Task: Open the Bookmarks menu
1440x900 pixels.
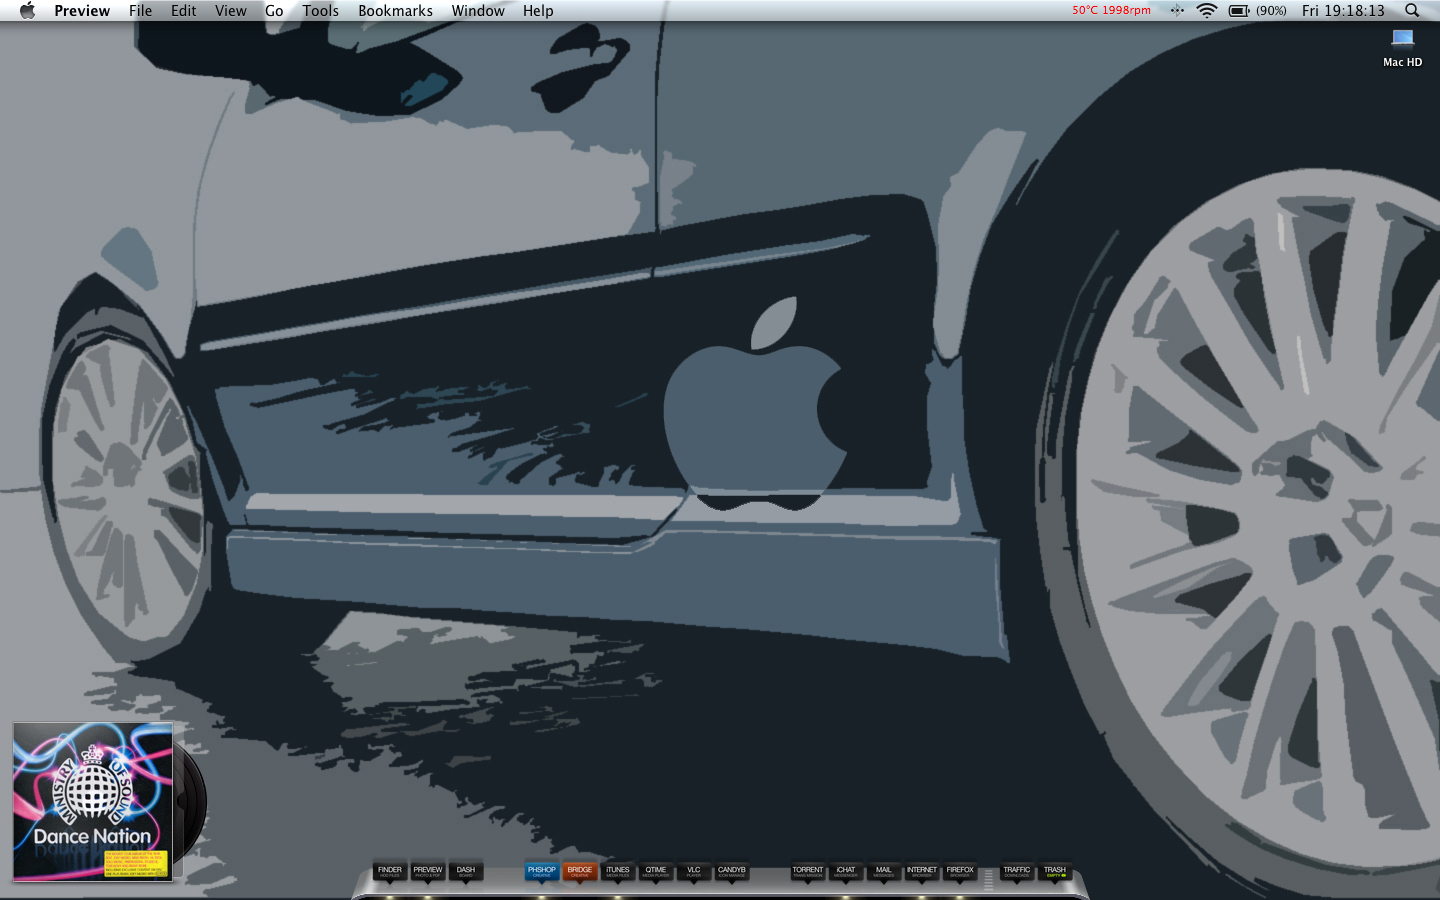Action: (x=395, y=10)
